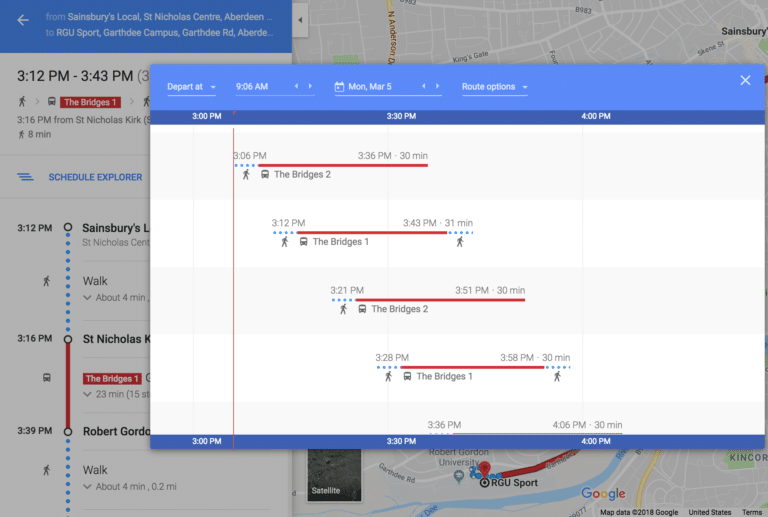Click Robert Gordon University map pin
Image resolution: width=768 pixels, height=517 pixels.
pos(458,476)
